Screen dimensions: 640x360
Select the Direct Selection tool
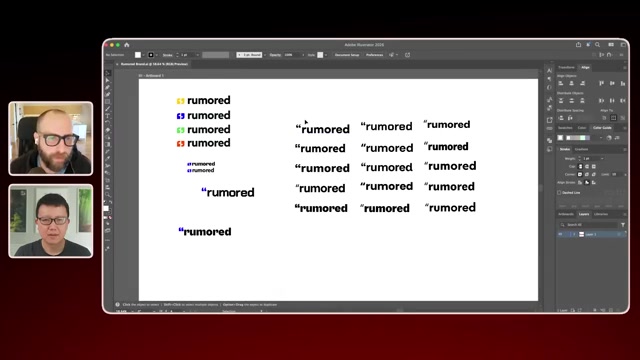pos(108,80)
